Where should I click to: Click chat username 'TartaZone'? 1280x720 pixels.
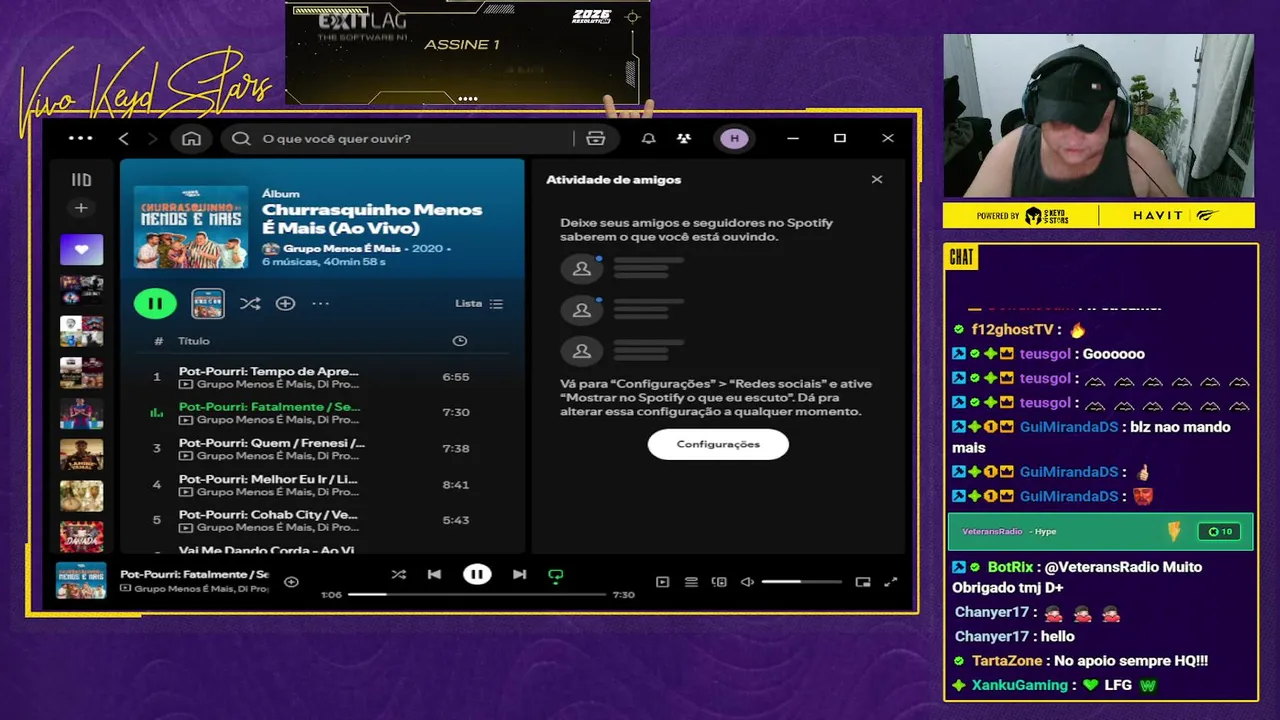pos(1007,661)
